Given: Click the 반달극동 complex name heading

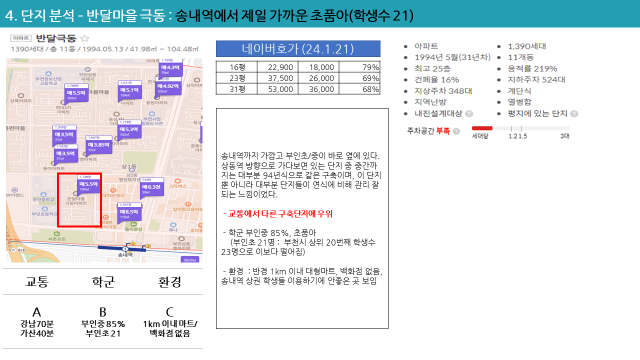Looking at the screenshot, I should tap(56, 38).
